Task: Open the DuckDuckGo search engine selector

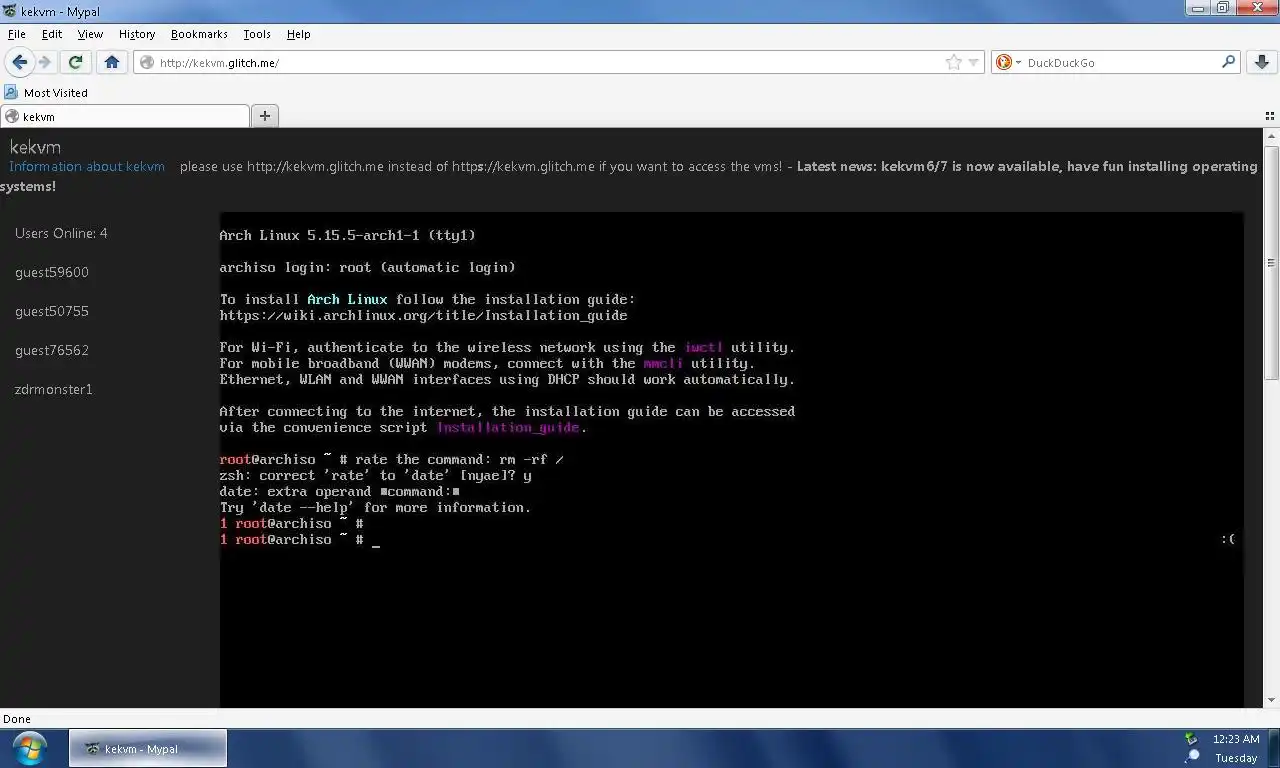Action: pos(1009,62)
